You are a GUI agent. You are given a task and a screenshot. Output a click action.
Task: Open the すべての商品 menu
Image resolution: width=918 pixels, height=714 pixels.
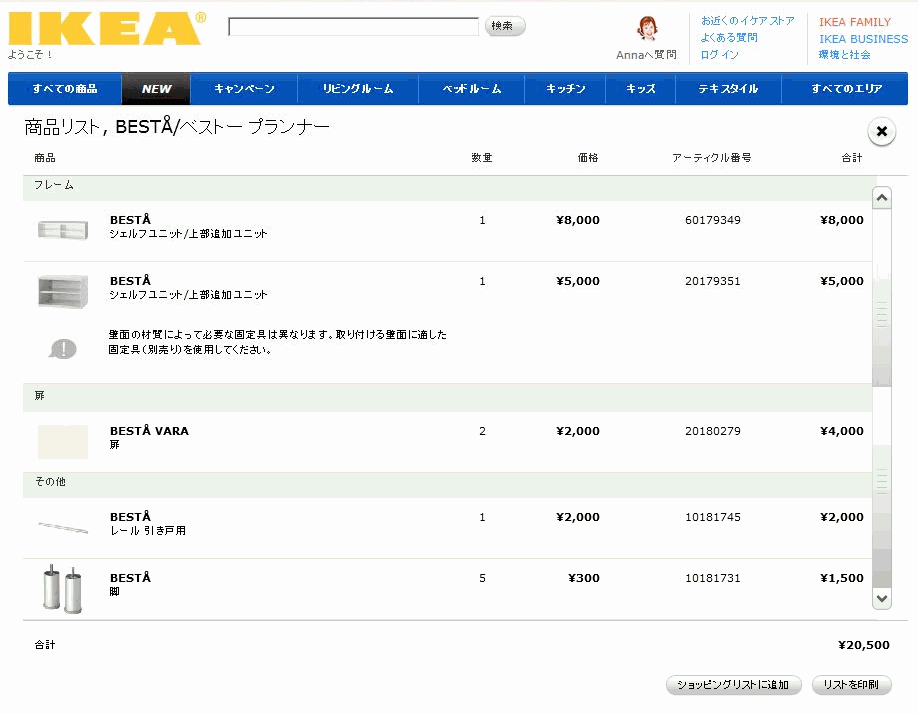tap(65, 89)
